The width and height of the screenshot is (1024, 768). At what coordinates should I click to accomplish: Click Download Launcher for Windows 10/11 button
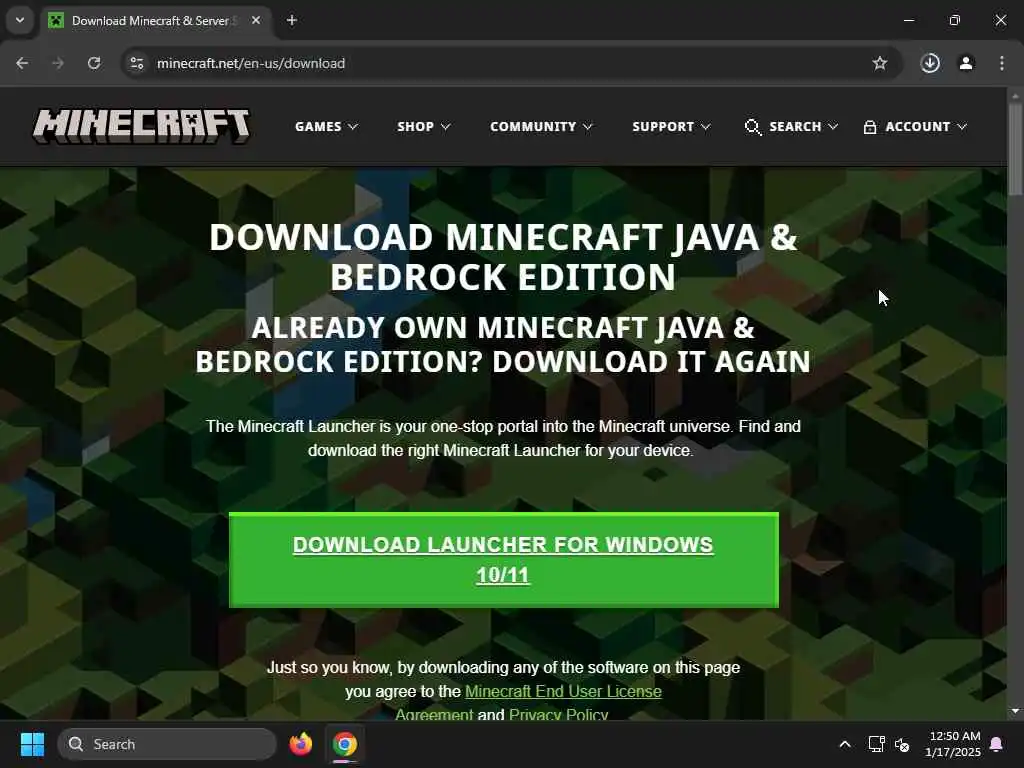(x=504, y=560)
